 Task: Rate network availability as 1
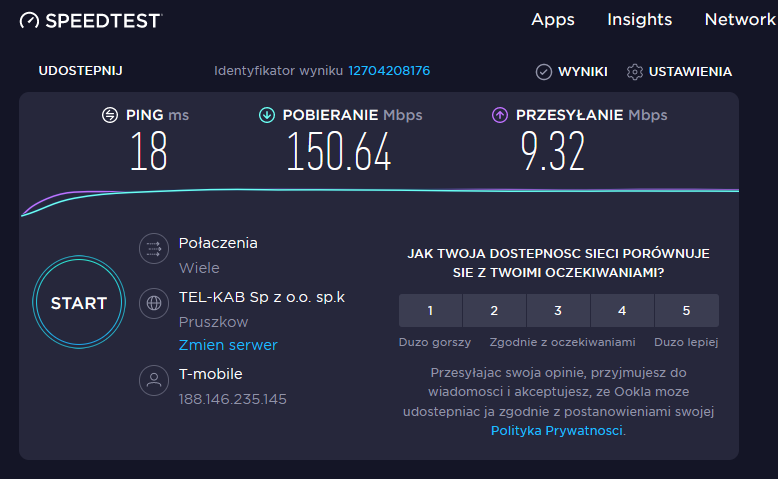[430, 310]
